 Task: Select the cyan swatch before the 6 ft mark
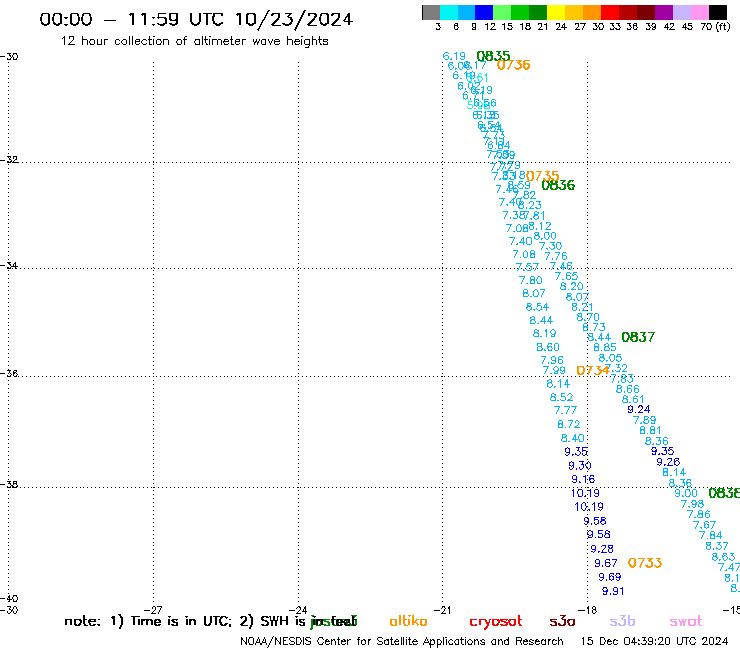pos(449,12)
